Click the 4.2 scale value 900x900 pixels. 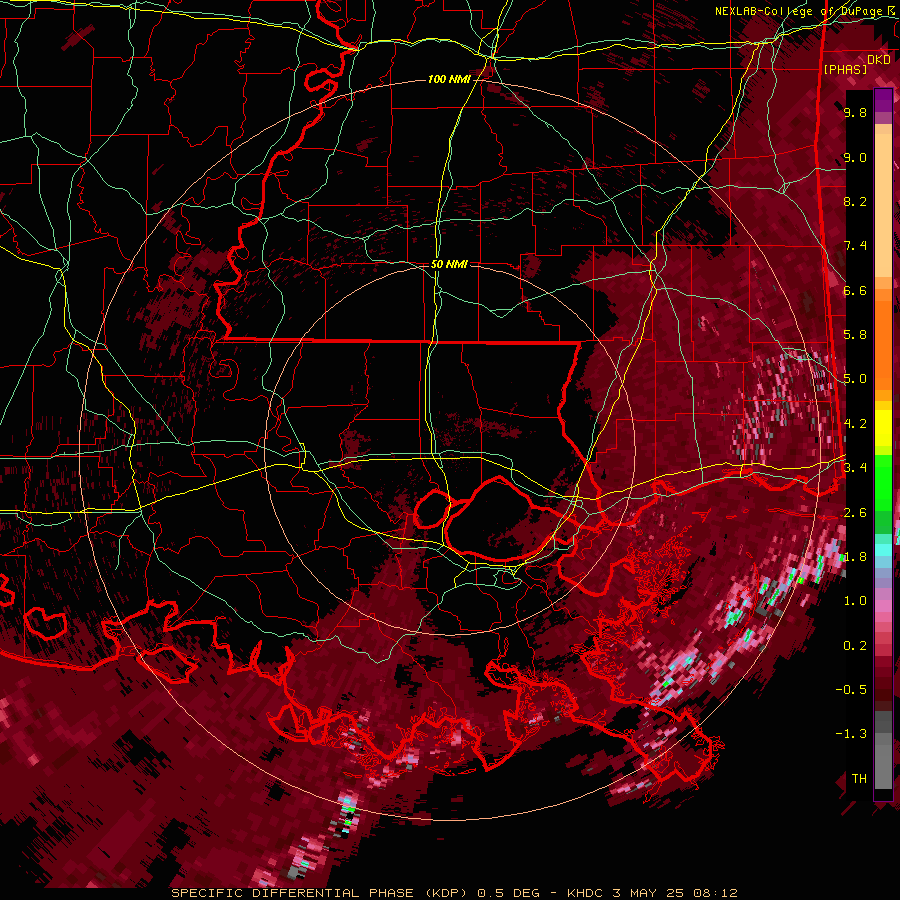point(855,424)
